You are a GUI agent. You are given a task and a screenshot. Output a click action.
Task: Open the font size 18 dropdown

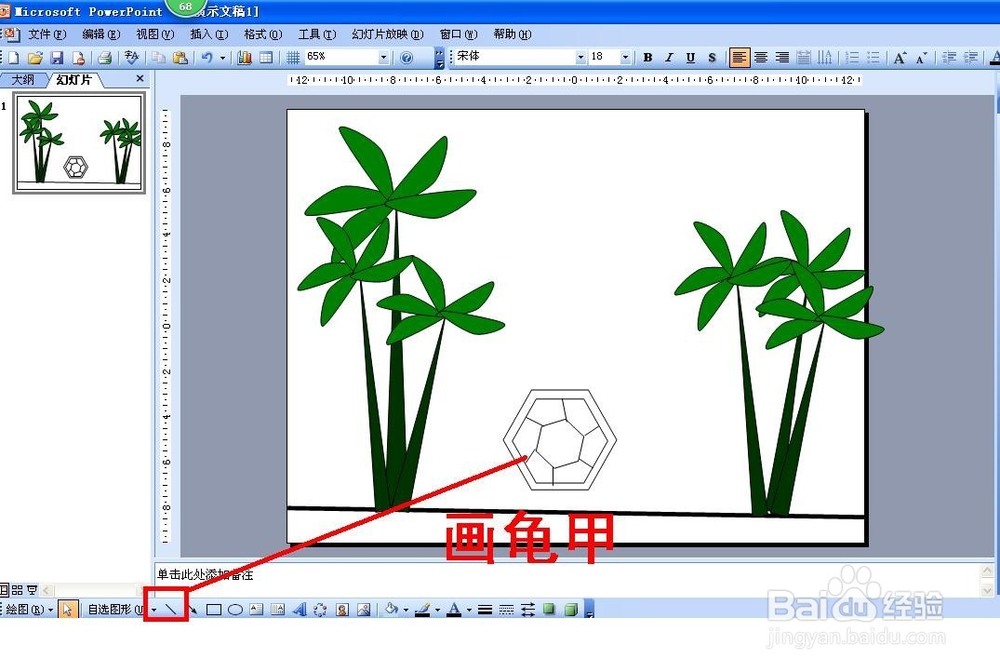click(625, 57)
